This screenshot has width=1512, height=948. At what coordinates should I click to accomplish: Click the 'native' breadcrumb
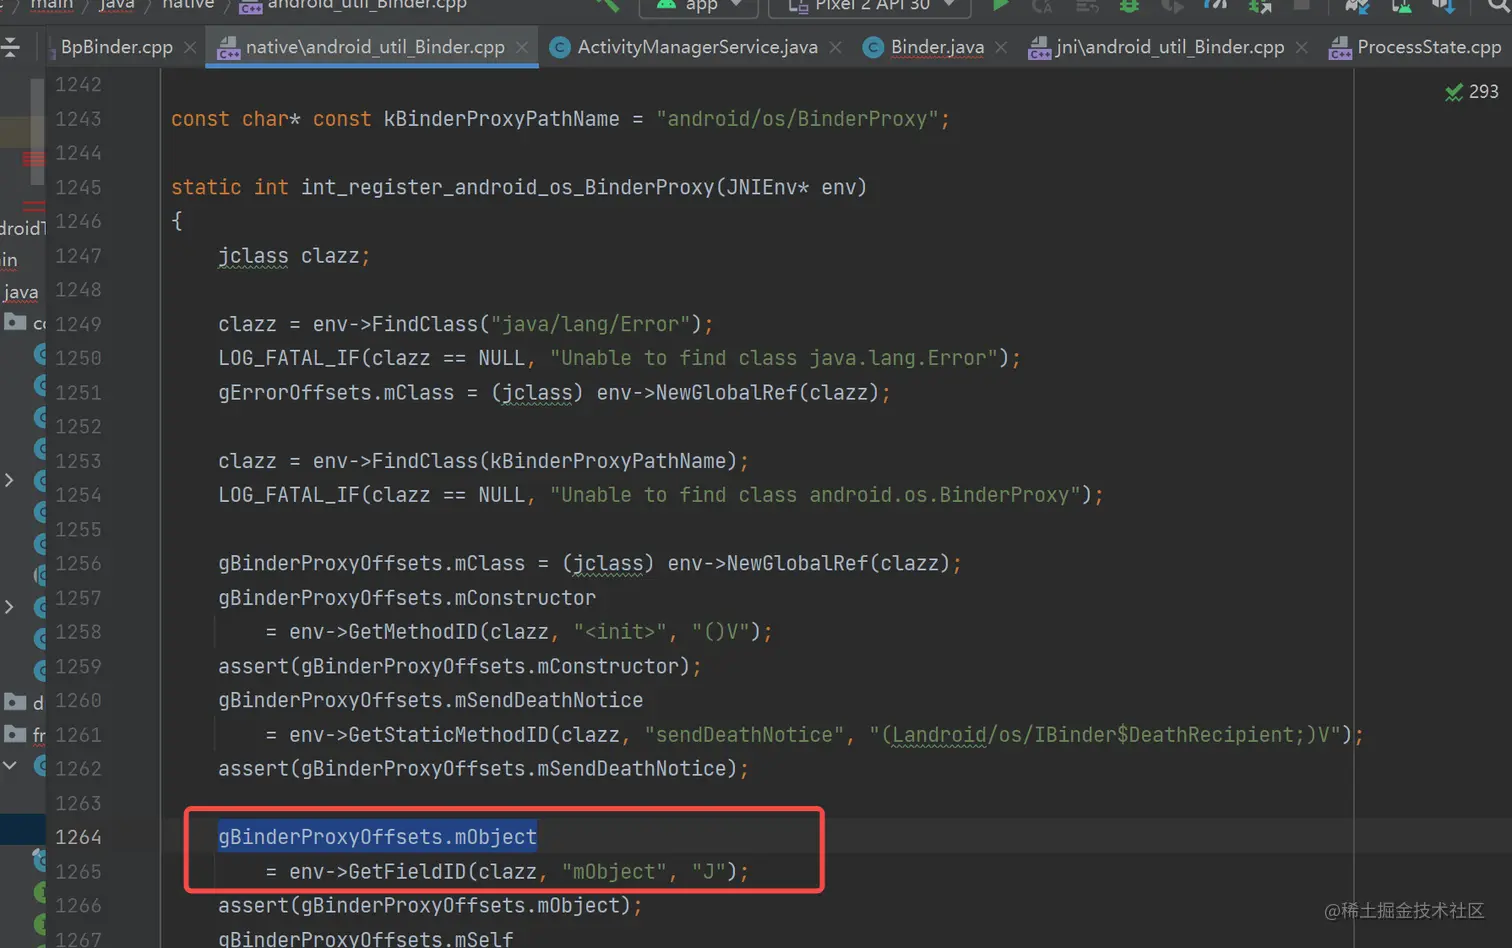click(188, 5)
